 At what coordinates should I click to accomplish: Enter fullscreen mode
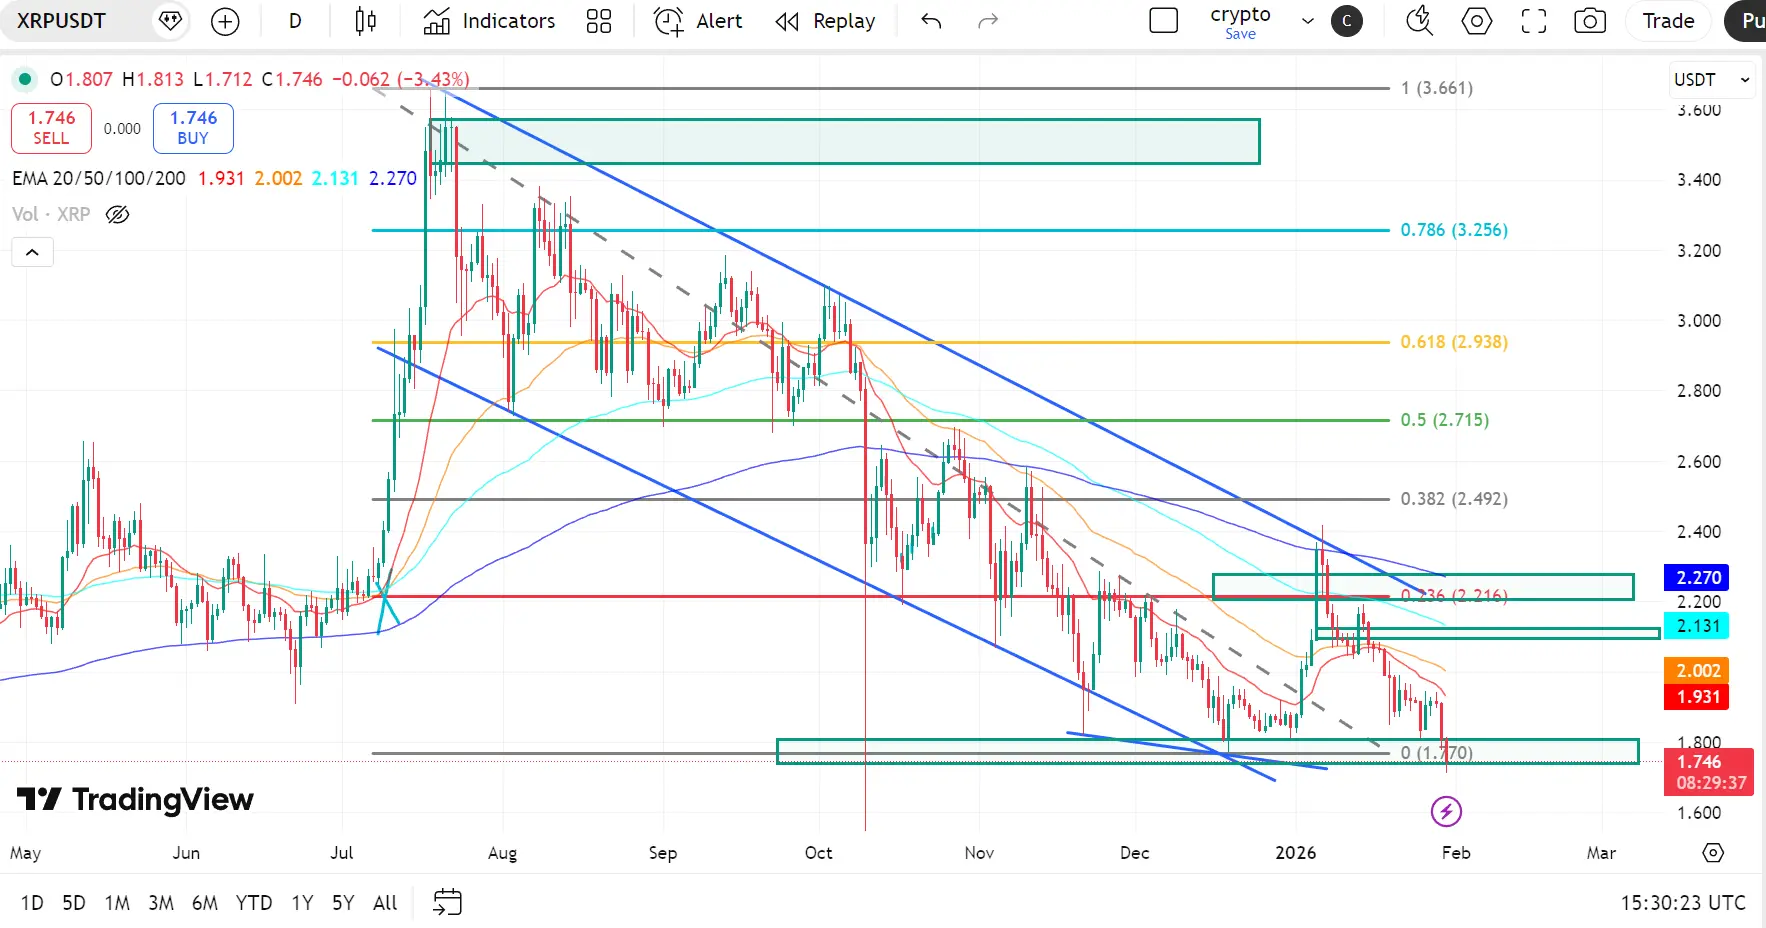click(1534, 21)
